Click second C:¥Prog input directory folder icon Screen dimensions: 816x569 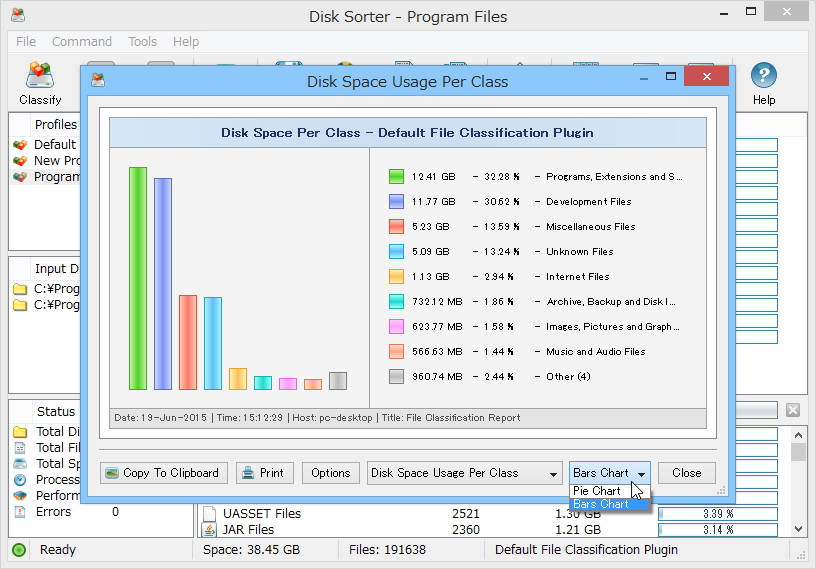point(20,305)
